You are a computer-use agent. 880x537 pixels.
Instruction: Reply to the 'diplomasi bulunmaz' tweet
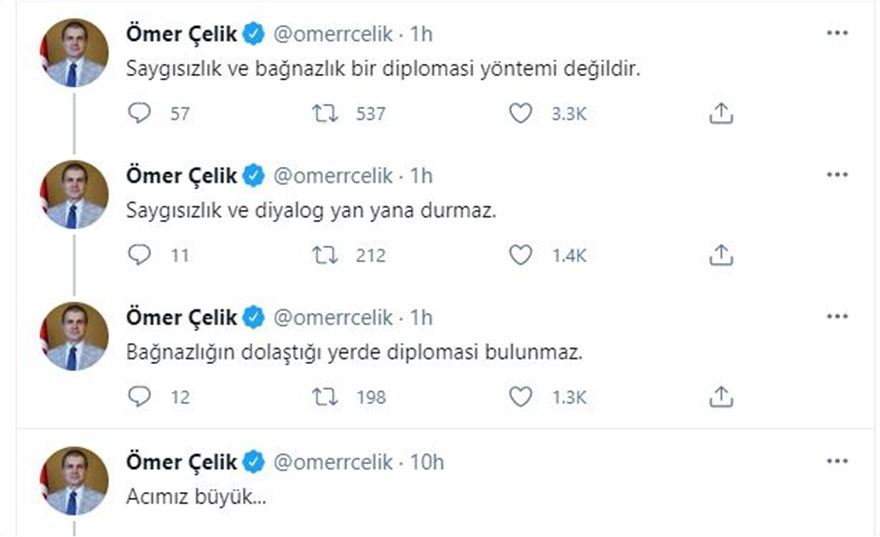(141, 398)
